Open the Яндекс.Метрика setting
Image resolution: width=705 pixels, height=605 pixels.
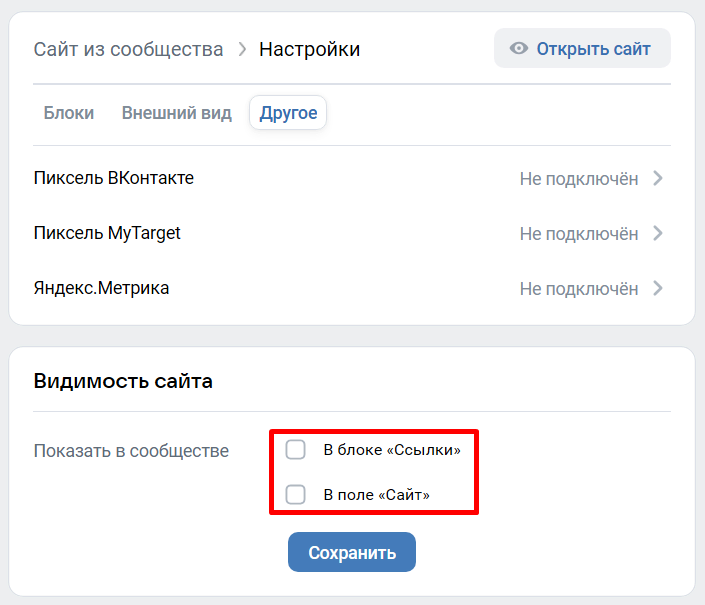(352, 288)
